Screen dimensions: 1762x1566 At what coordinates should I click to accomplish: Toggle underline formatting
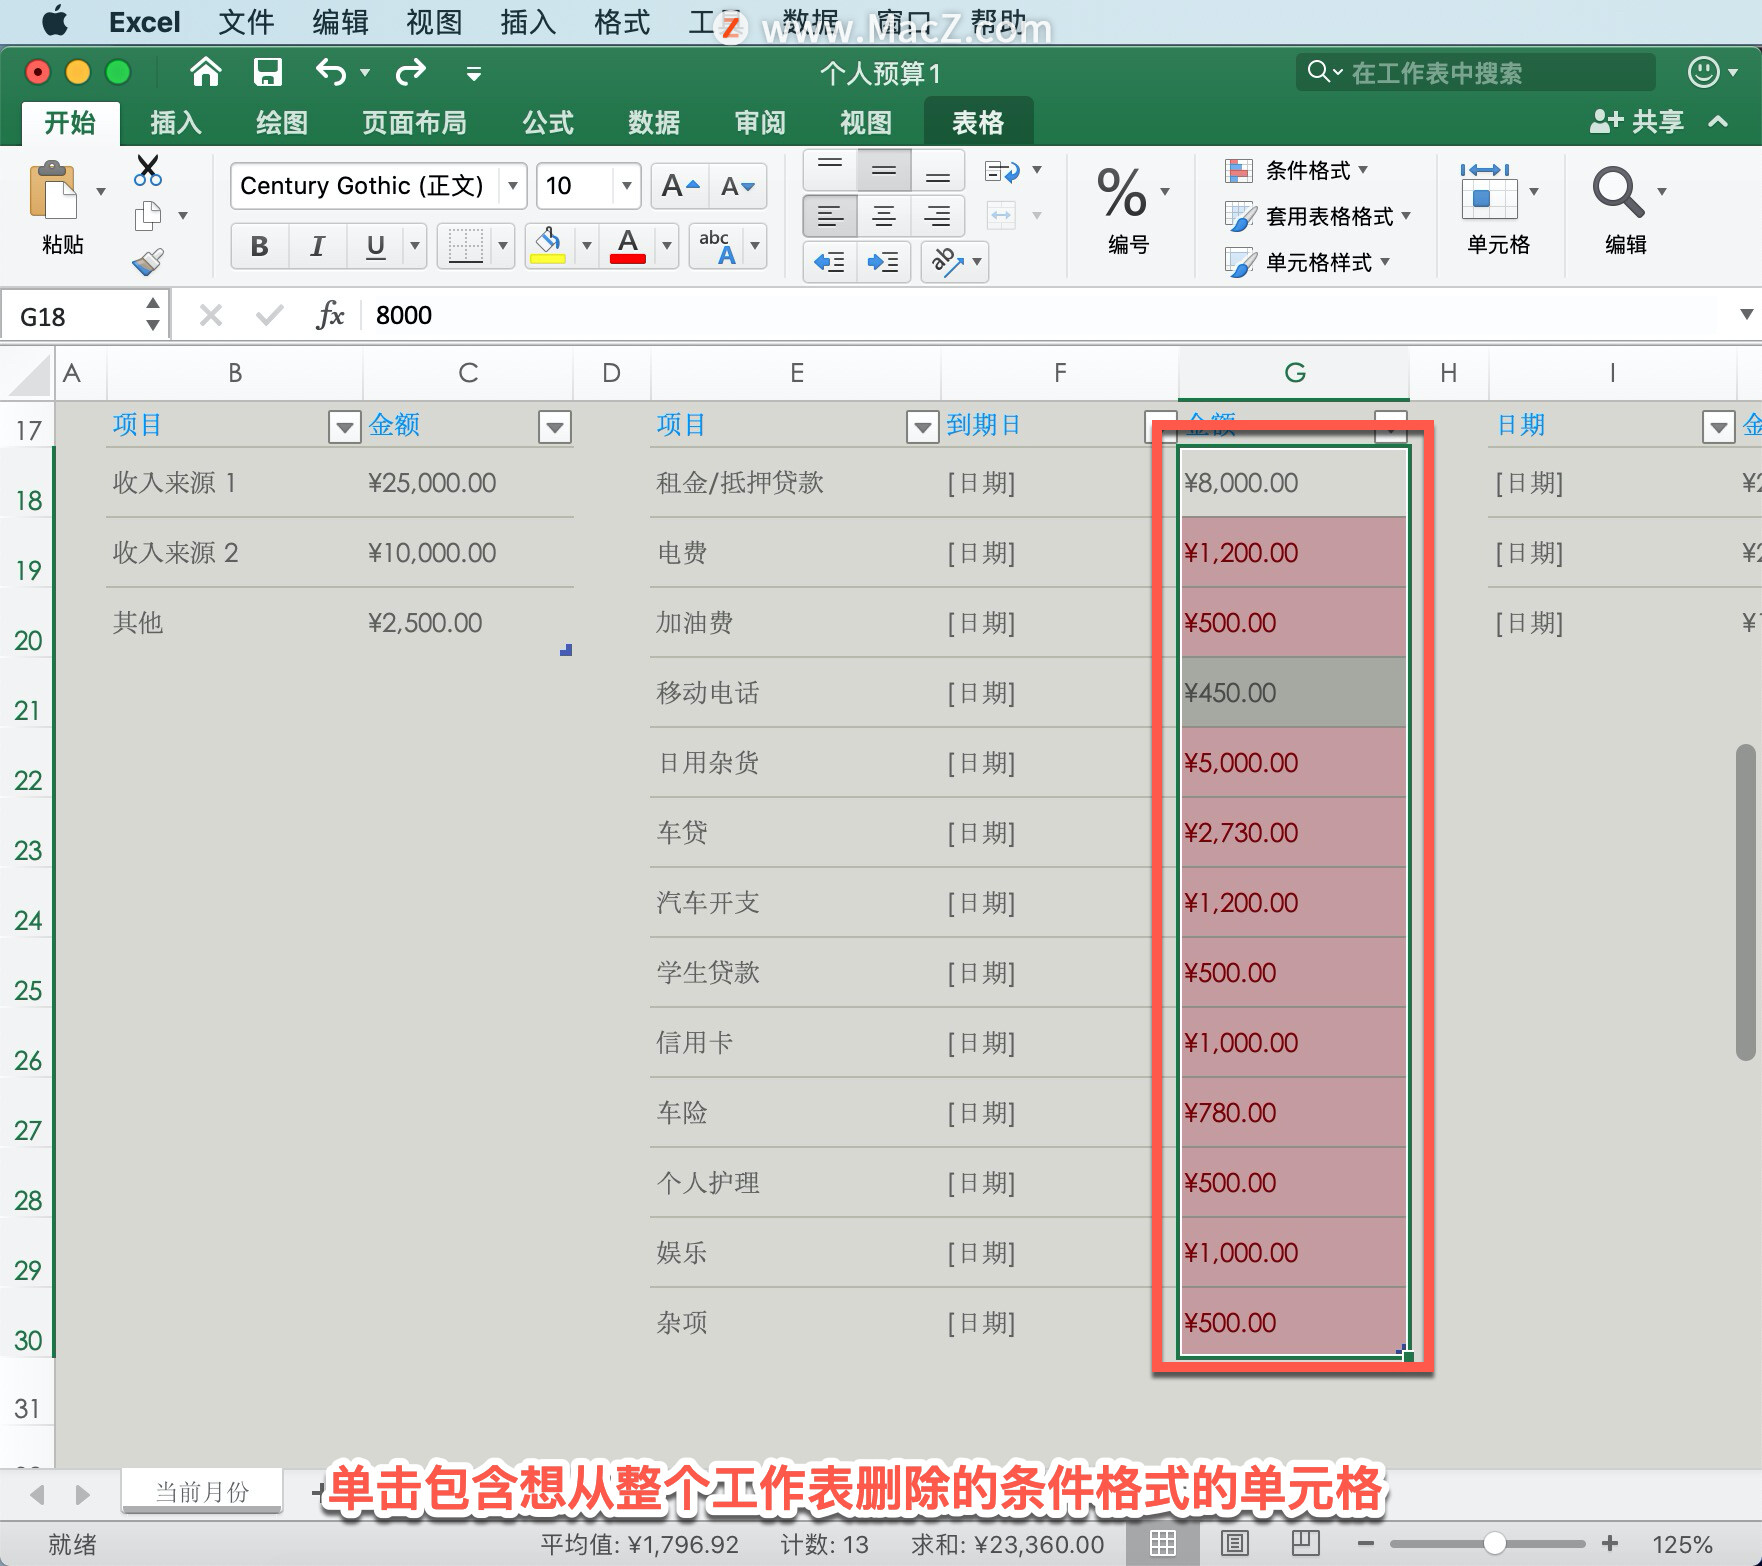pyautogui.click(x=375, y=245)
